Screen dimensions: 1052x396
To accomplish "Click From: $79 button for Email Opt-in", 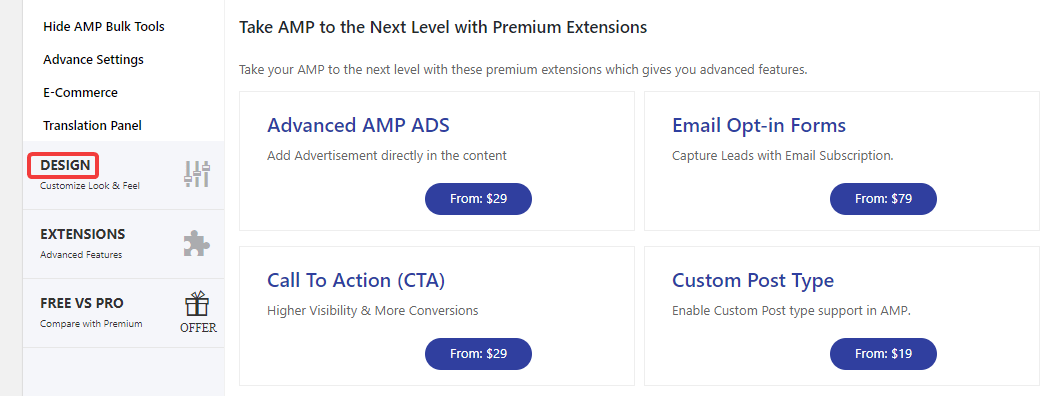I will click(884, 199).
